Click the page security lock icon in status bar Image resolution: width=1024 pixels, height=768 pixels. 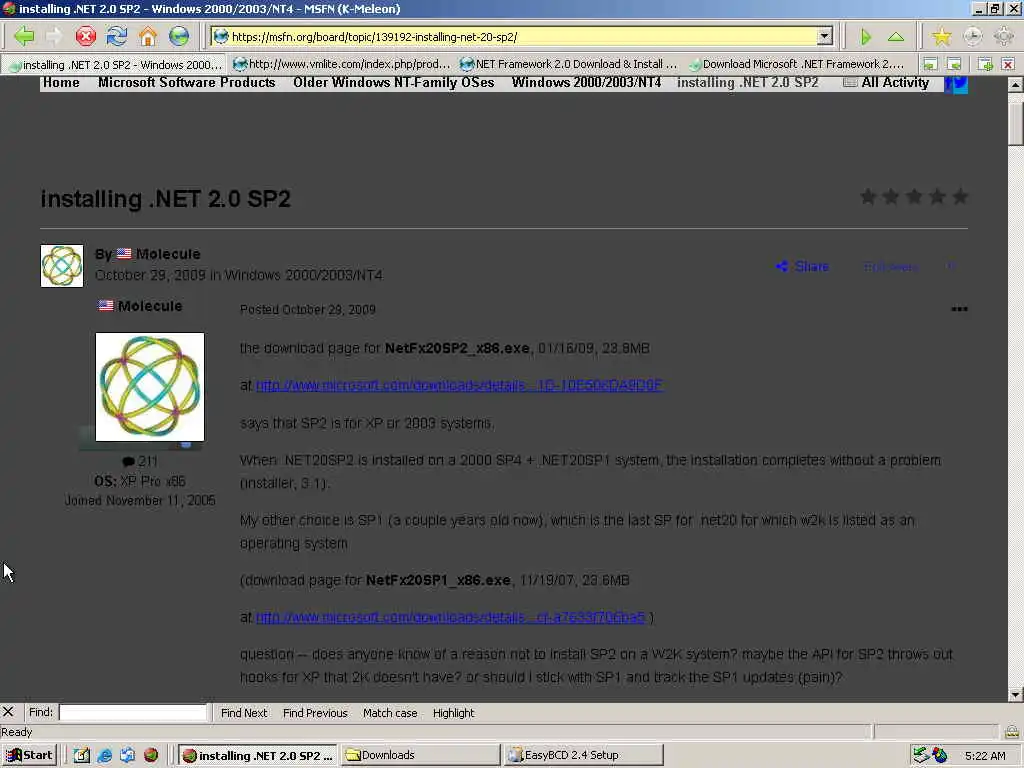[x=1012, y=732]
